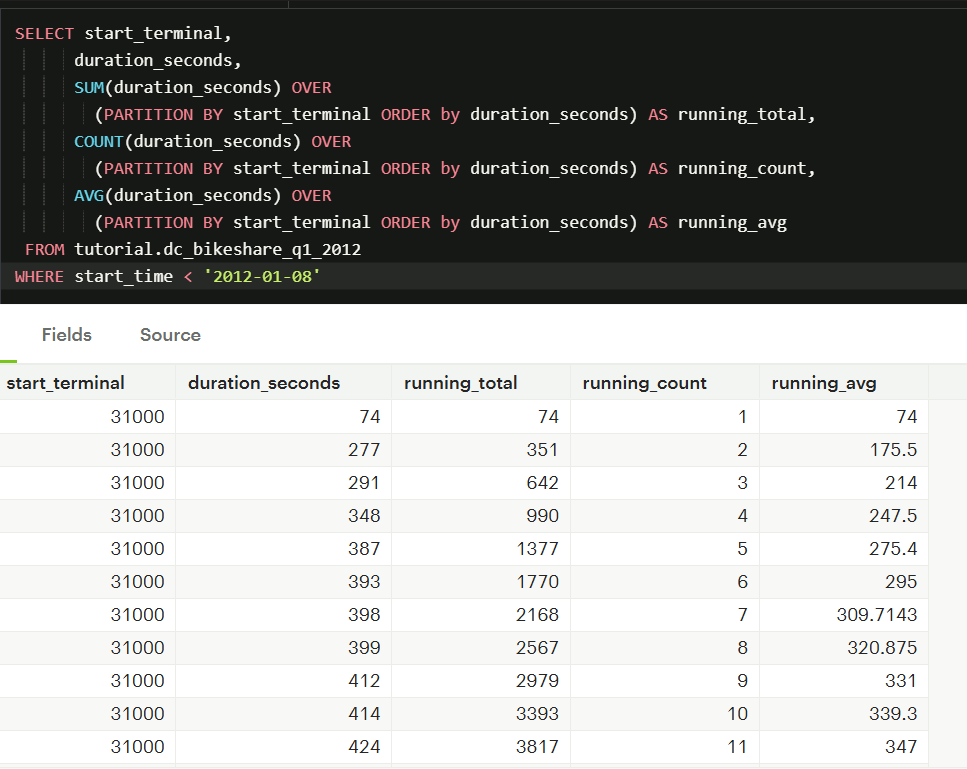Open the Fields tab

[67, 335]
